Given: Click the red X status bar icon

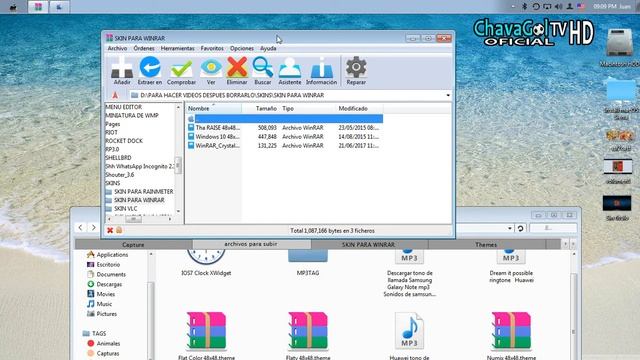Looking at the screenshot, I should pyautogui.click(x=110, y=231).
